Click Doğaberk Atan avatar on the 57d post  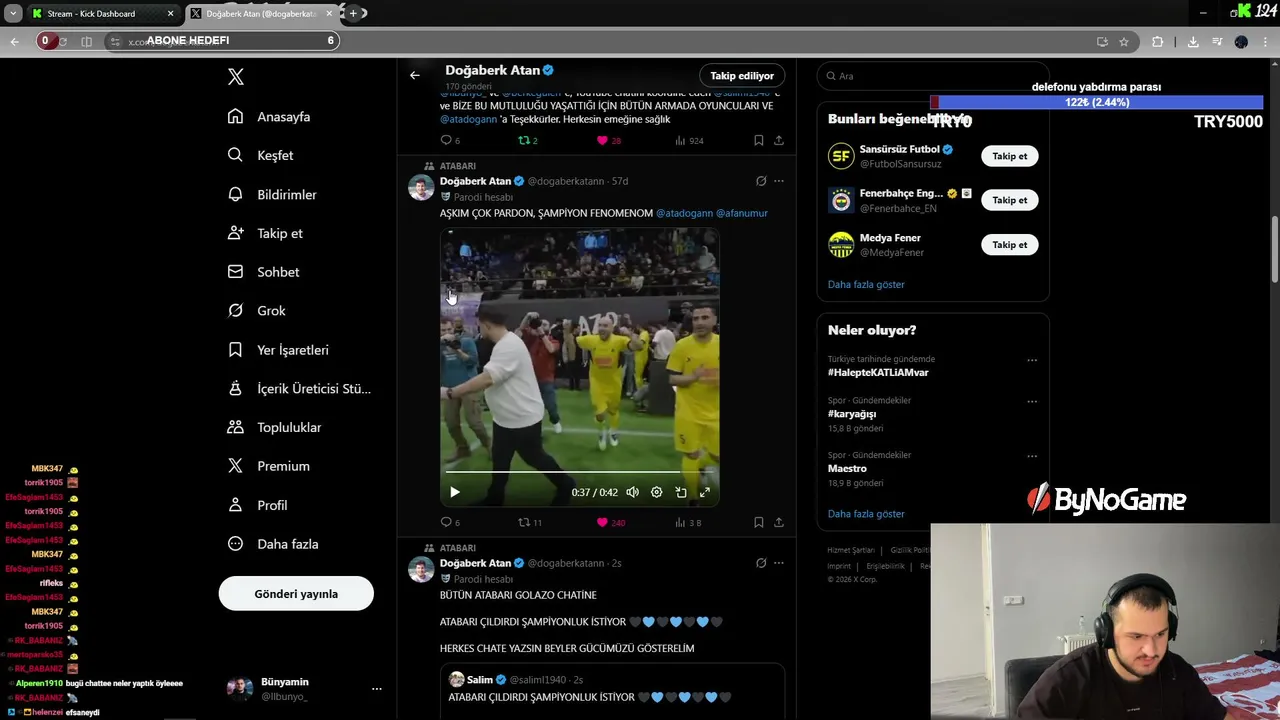tap(421, 187)
